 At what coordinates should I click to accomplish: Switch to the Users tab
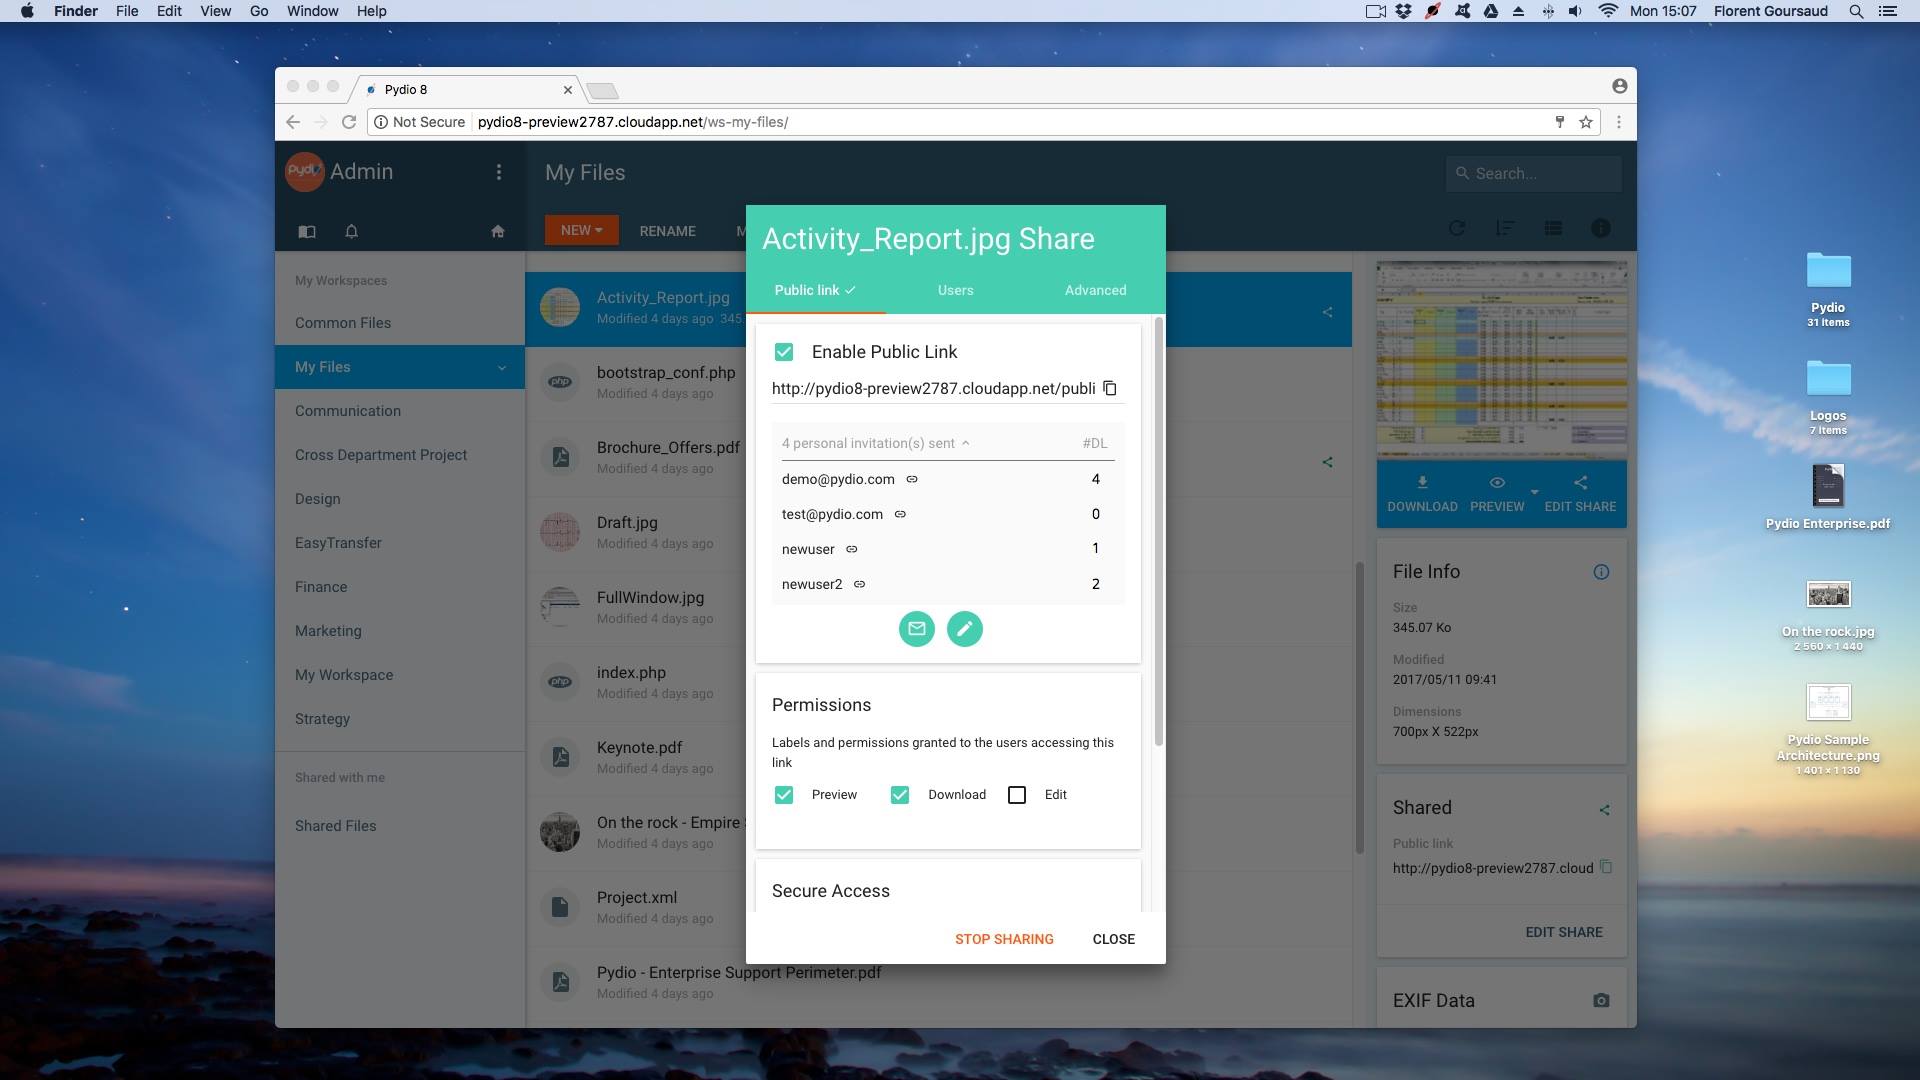click(x=955, y=290)
